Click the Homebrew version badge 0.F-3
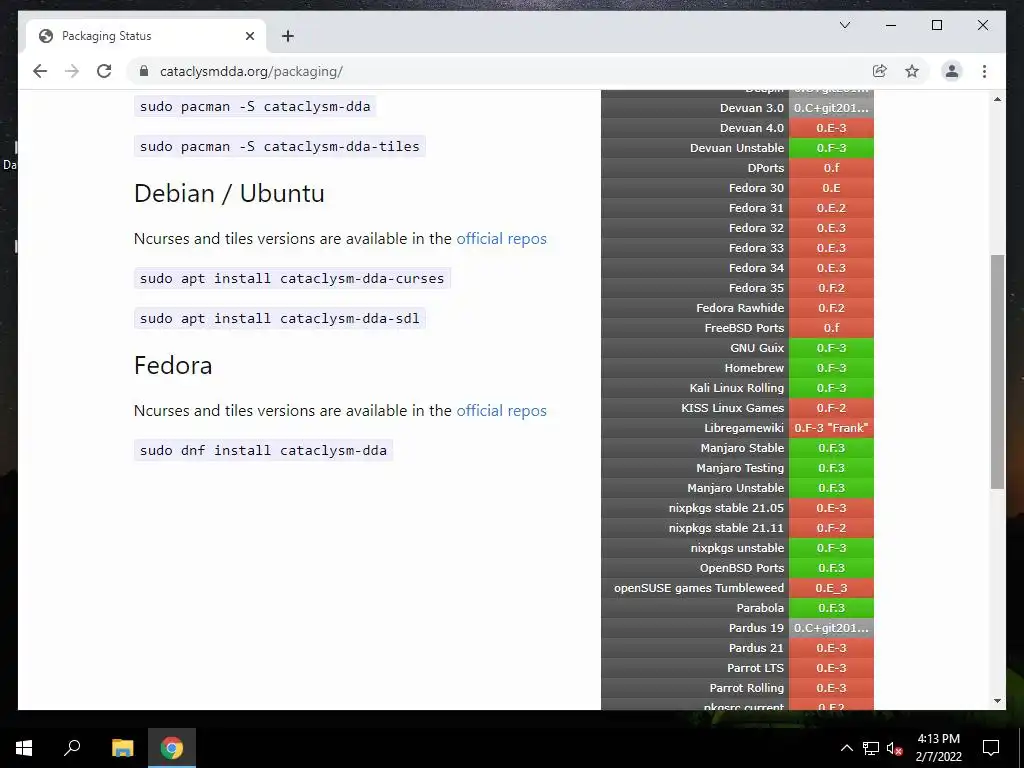 [x=831, y=368]
